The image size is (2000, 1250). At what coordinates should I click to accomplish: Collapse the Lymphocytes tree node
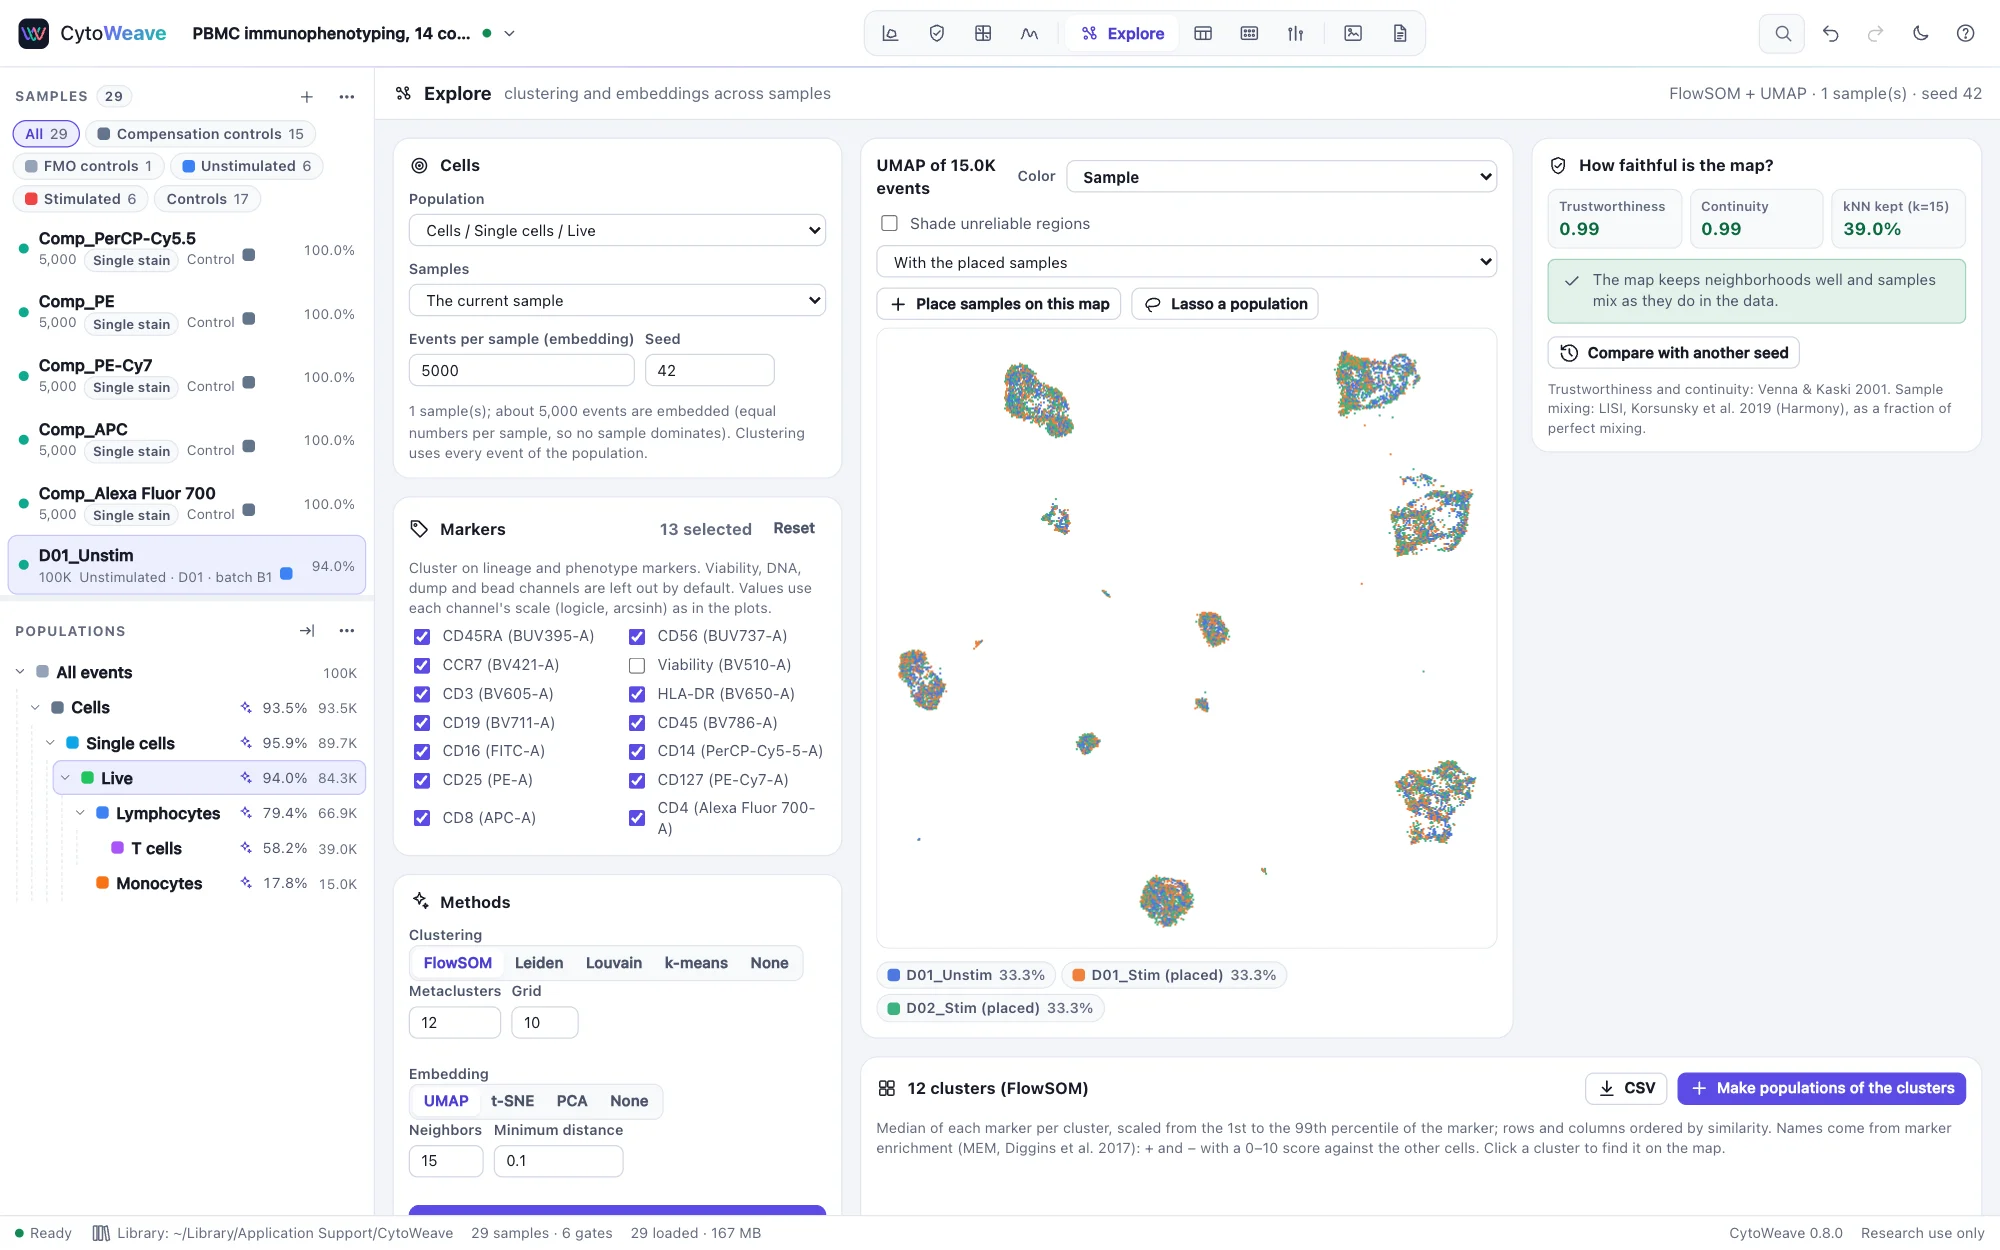80,813
